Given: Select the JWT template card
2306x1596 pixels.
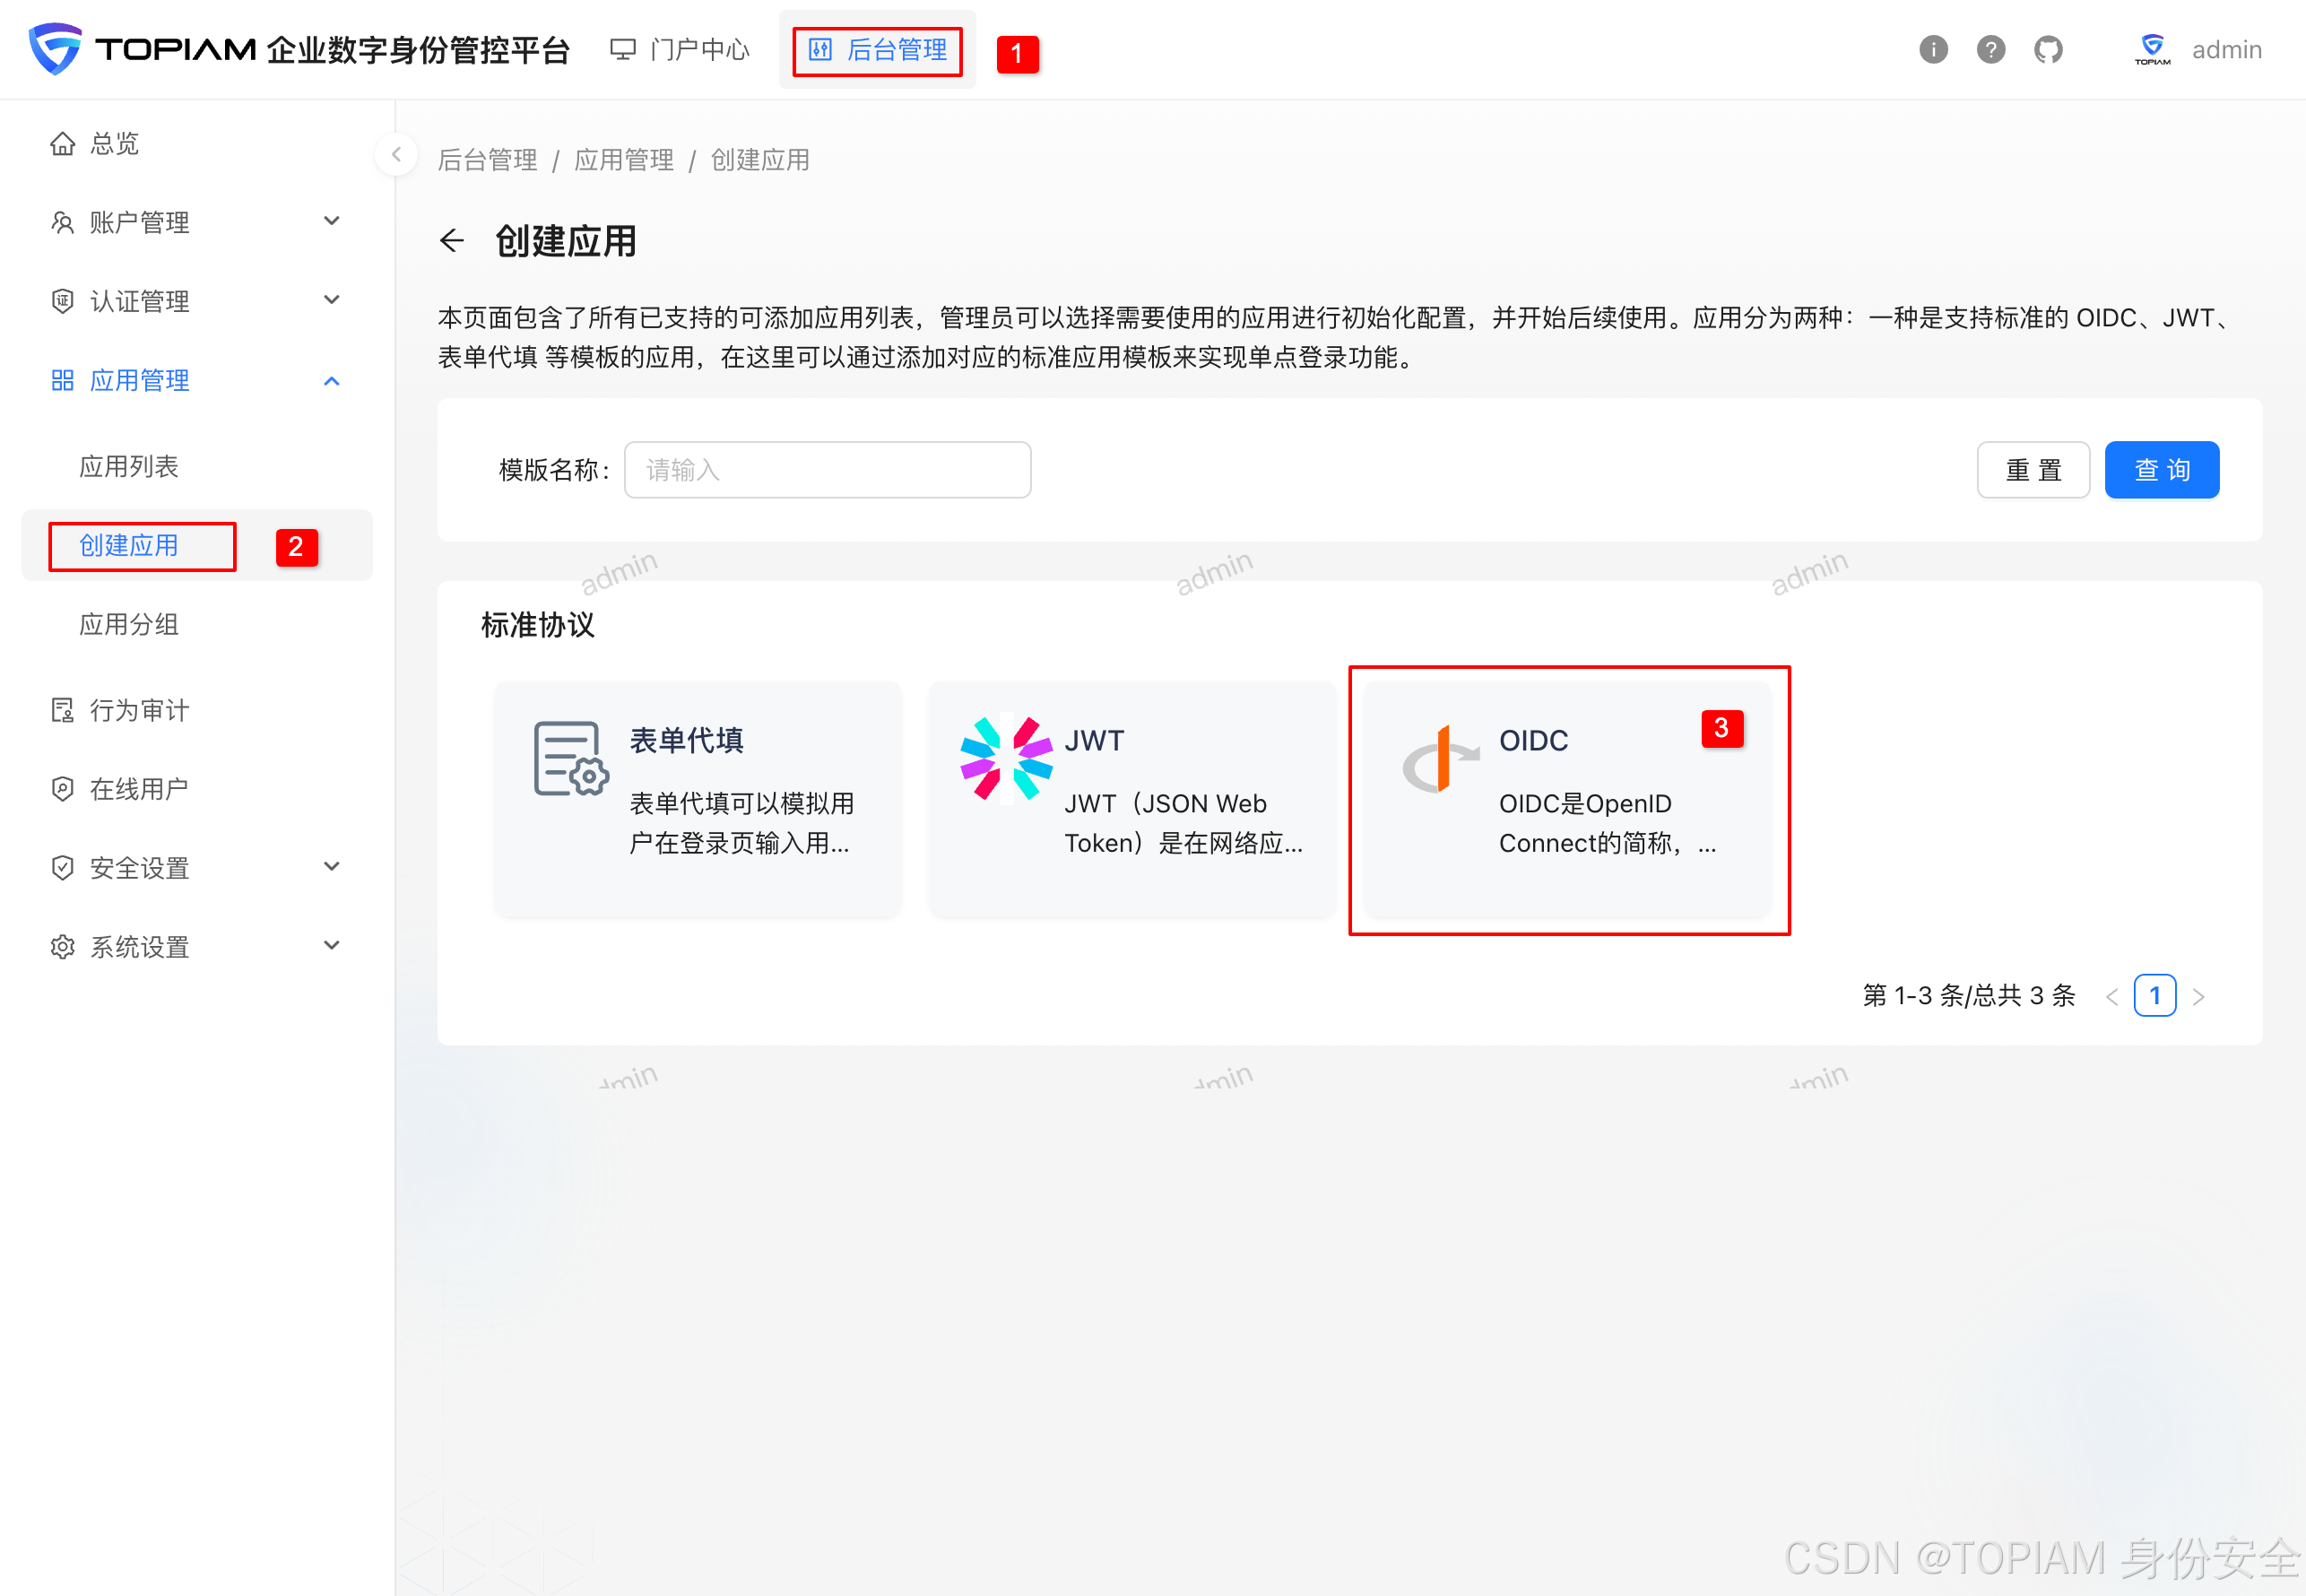Looking at the screenshot, I should [1132, 799].
